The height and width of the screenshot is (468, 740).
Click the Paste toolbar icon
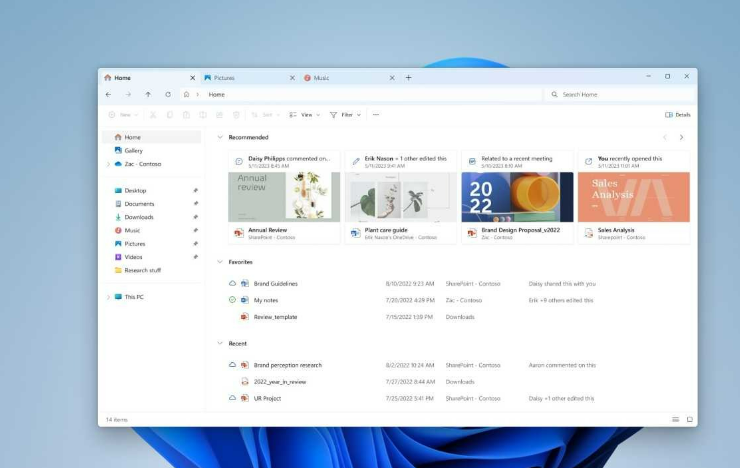[186, 115]
